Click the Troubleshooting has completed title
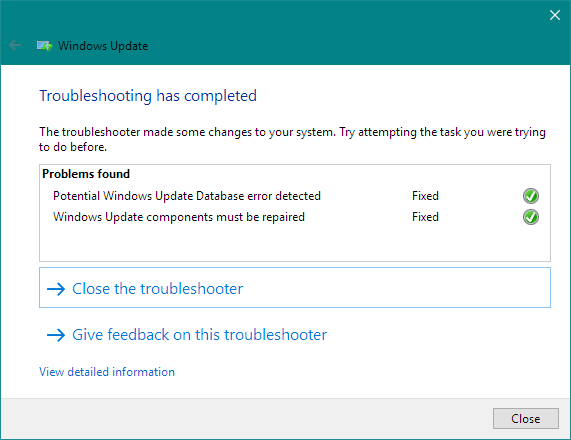The width and height of the screenshot is (571, 440). click(x=148, y=96)
